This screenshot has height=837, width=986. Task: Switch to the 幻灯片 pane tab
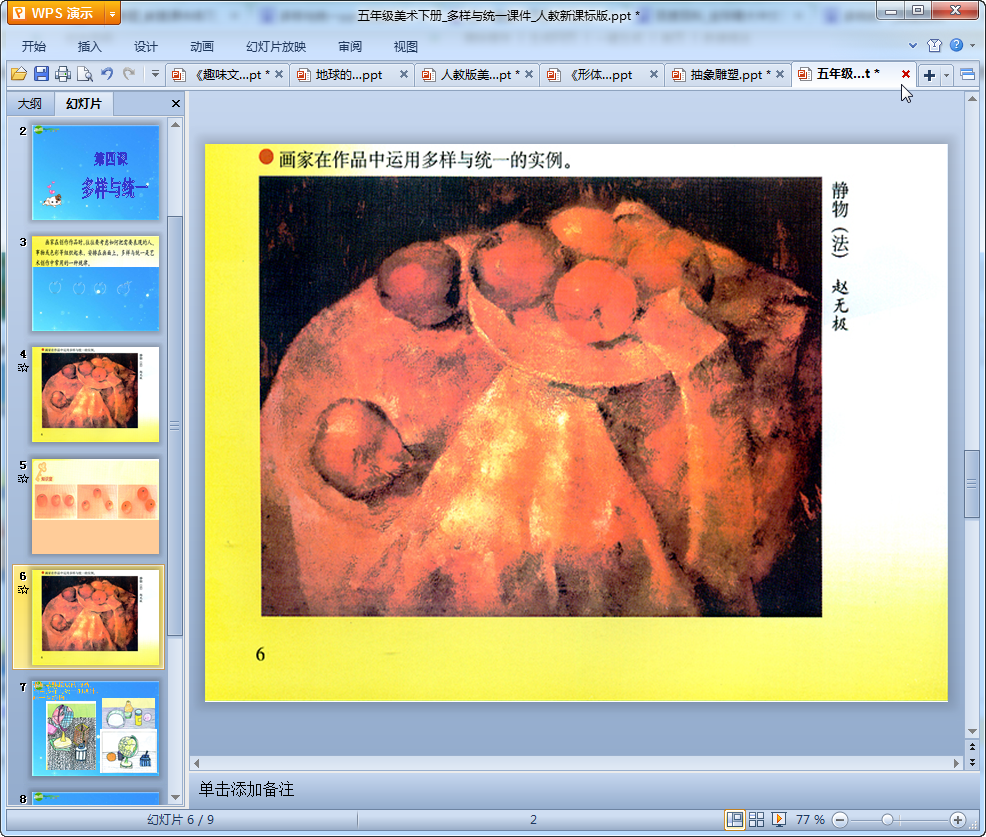84,104
